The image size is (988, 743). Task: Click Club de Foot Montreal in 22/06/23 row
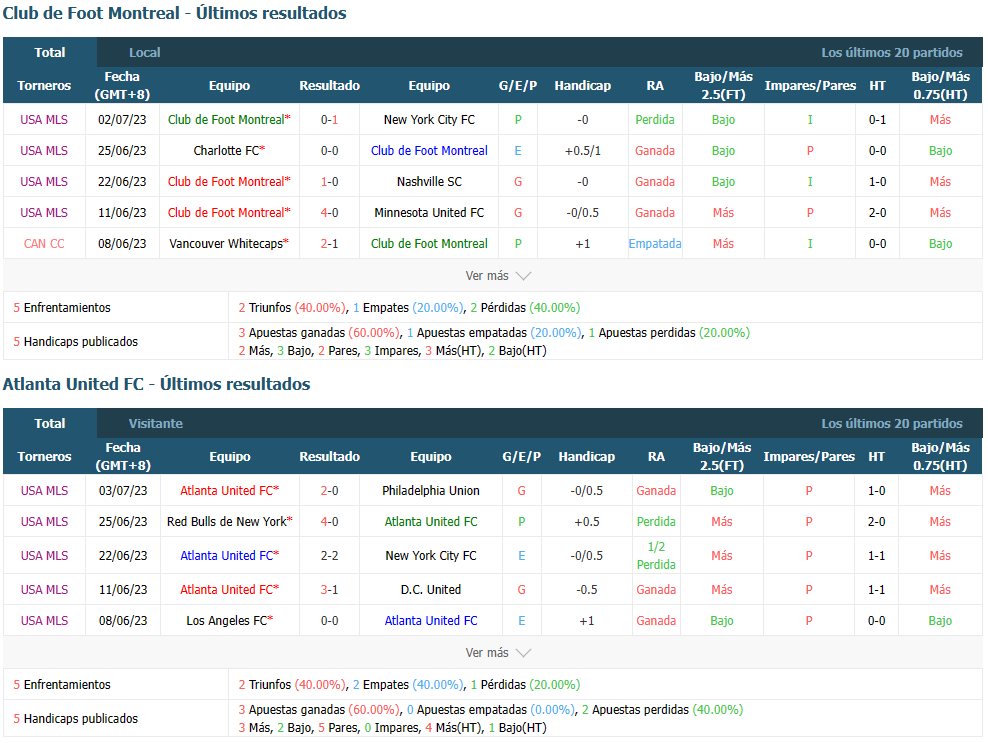229,181
